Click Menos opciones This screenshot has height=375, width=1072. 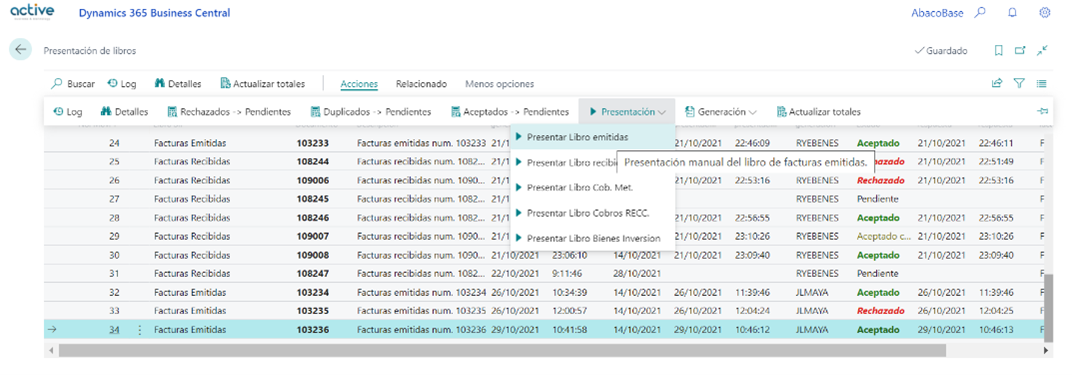coord(499,84)
